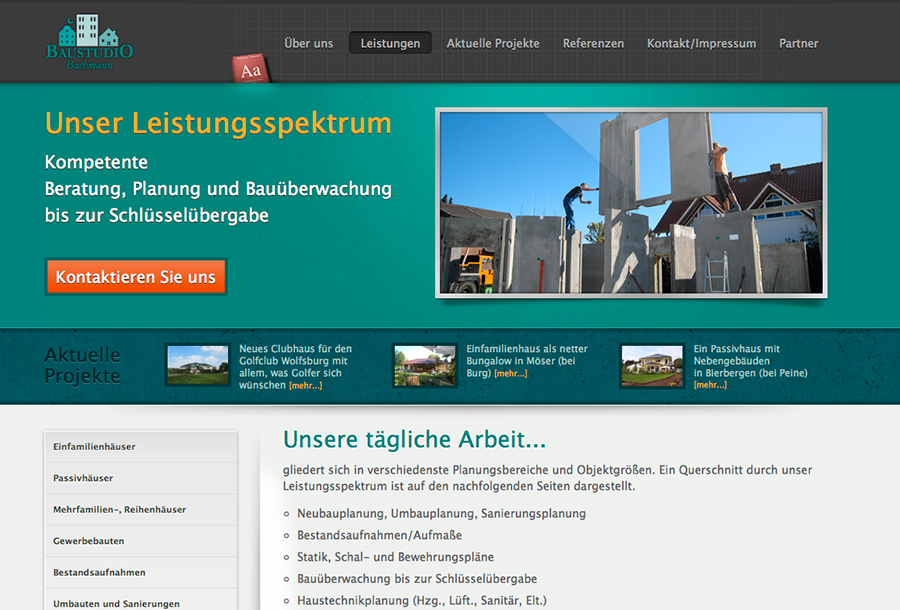This screenshot has height=610, width=900.
Task: Choose Gewerbebauten from the sidebar list
Action: pos(140,541)
